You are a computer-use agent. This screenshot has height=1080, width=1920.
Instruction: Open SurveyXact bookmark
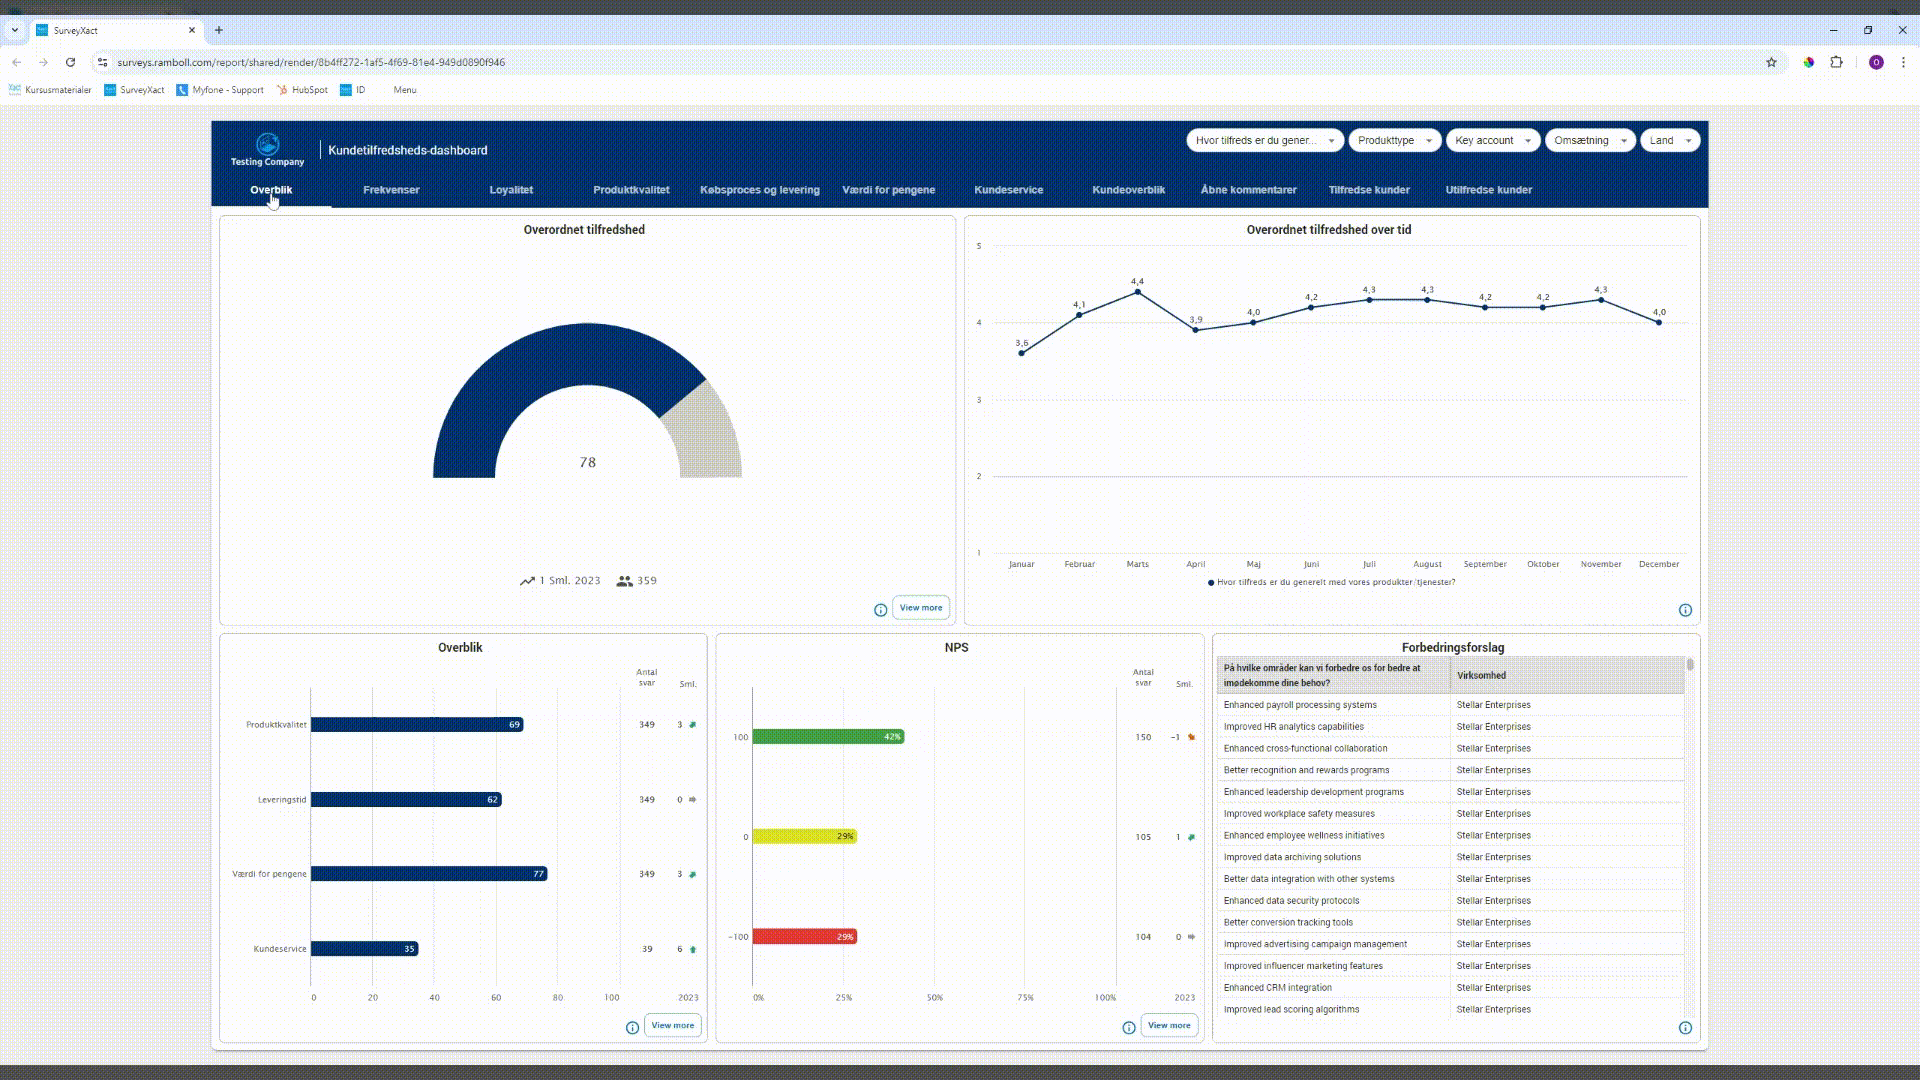(x=134, y=90)
